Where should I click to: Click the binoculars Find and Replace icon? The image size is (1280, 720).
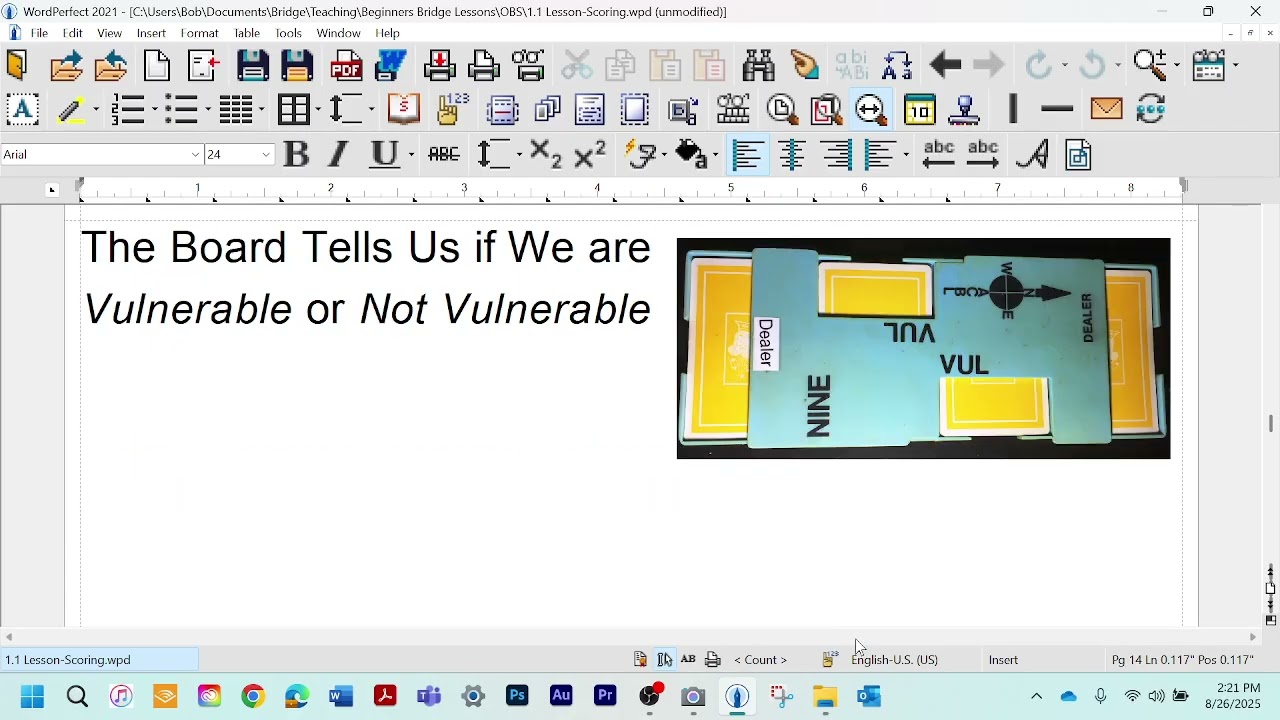pyautogui.click(x=759, y=66)
